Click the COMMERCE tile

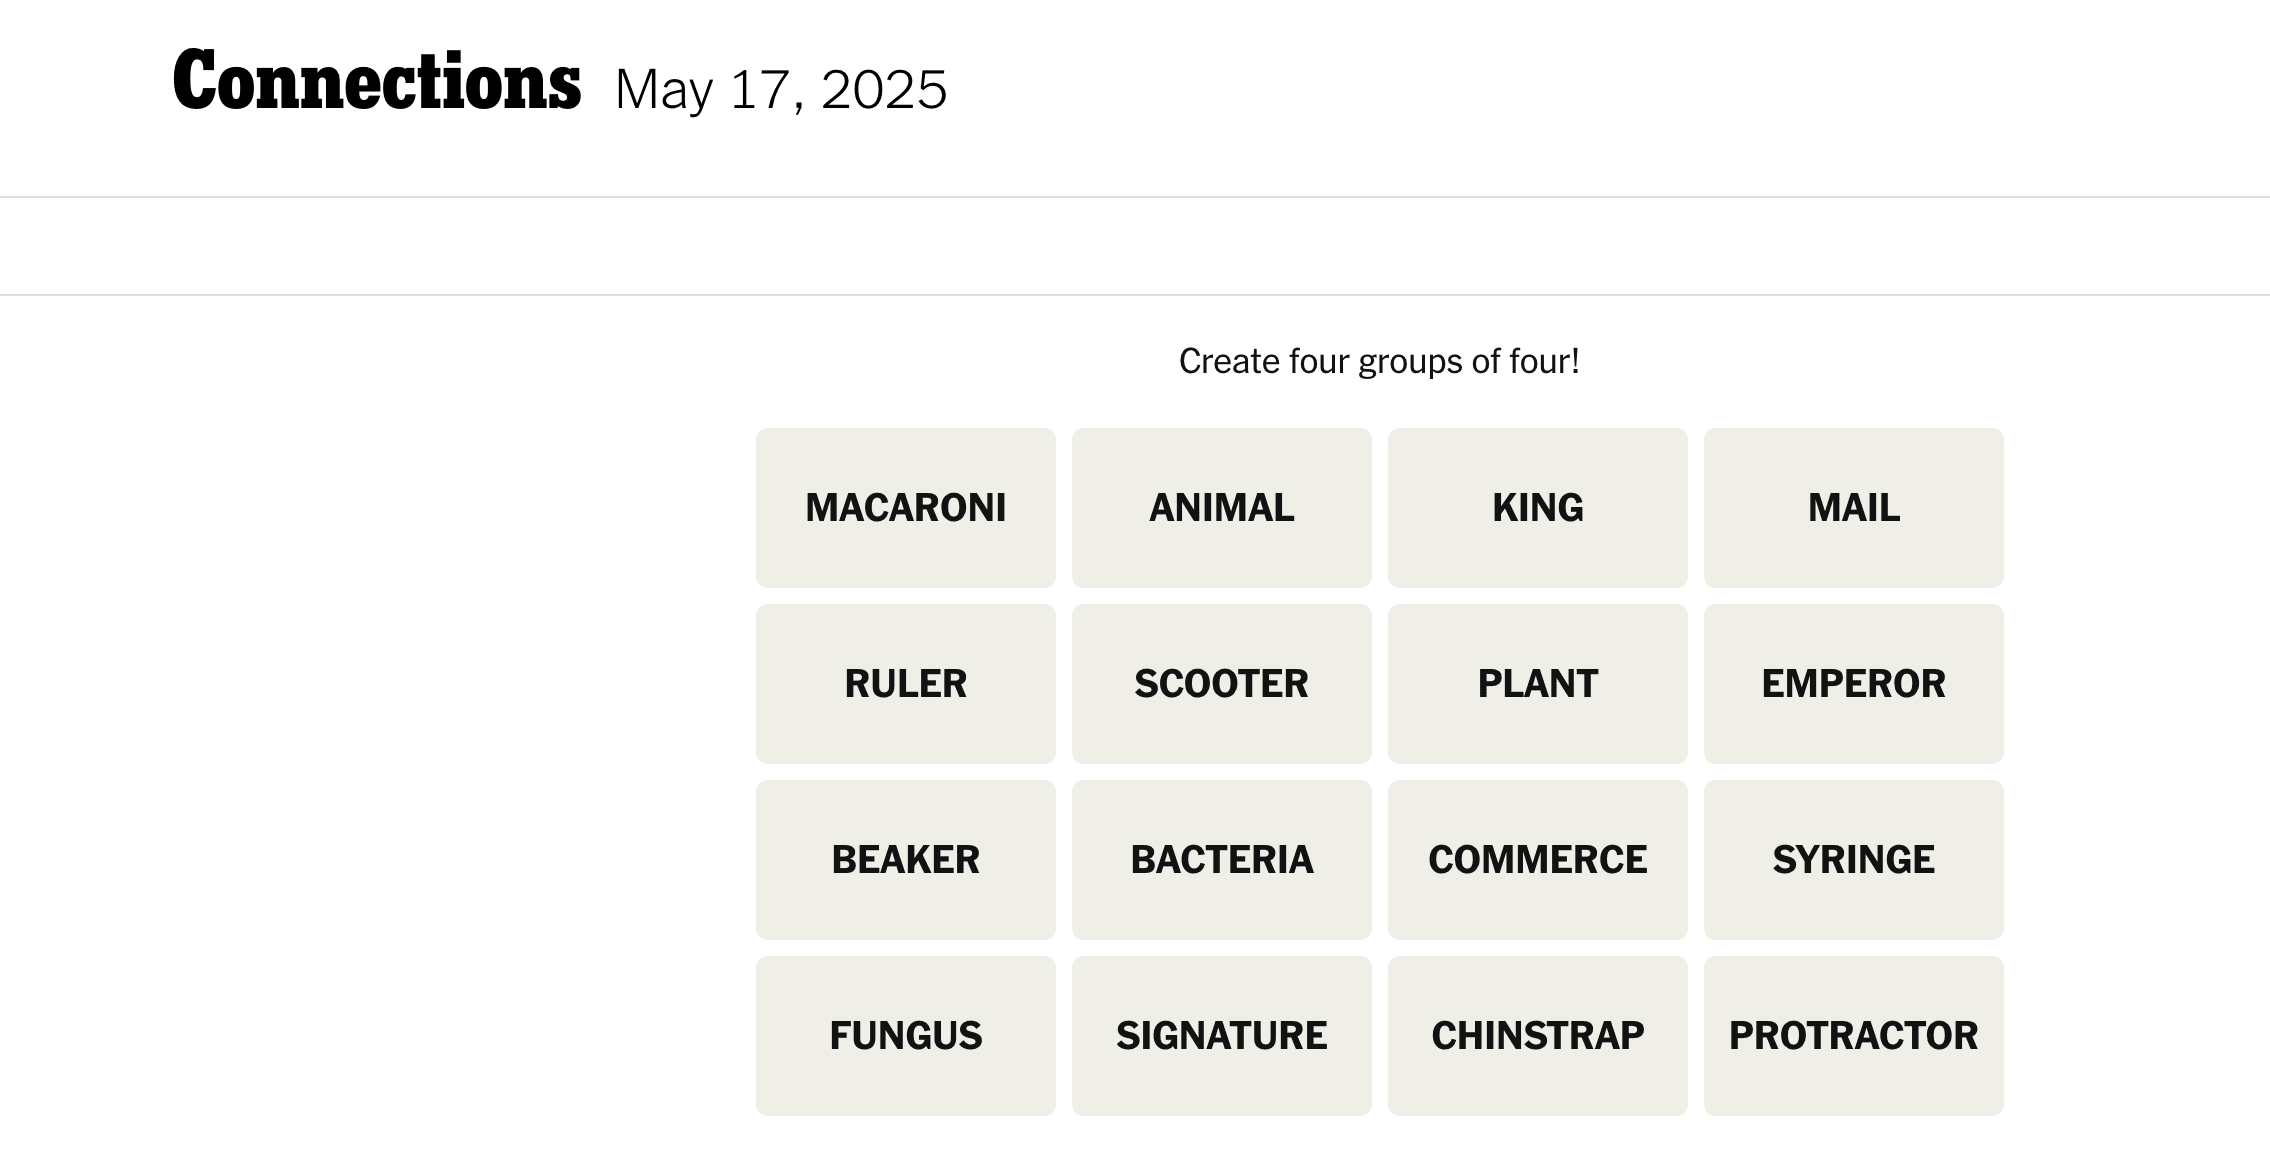(1537, 860)
